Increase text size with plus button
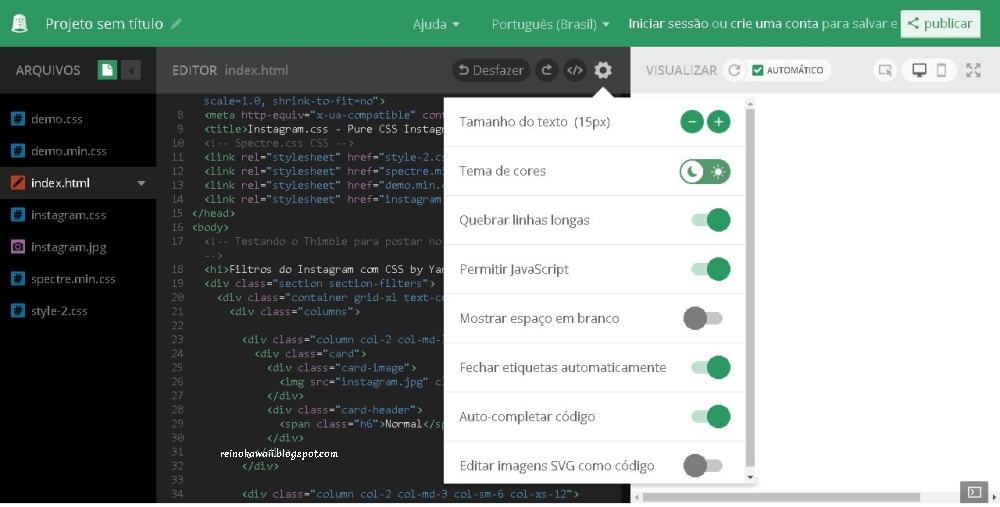Image resolution: width=1000 pixels, height=507 pixels. [x=719, y=122]
